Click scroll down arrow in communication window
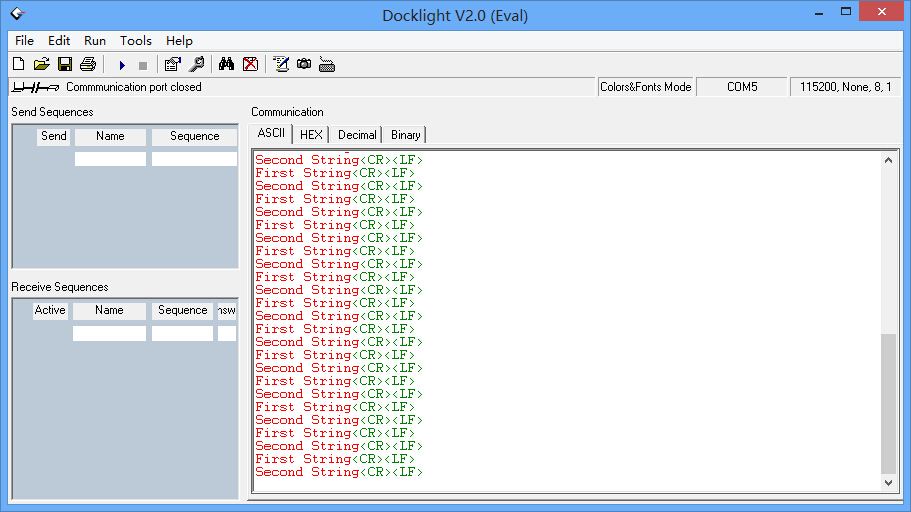 coord(888,482)
